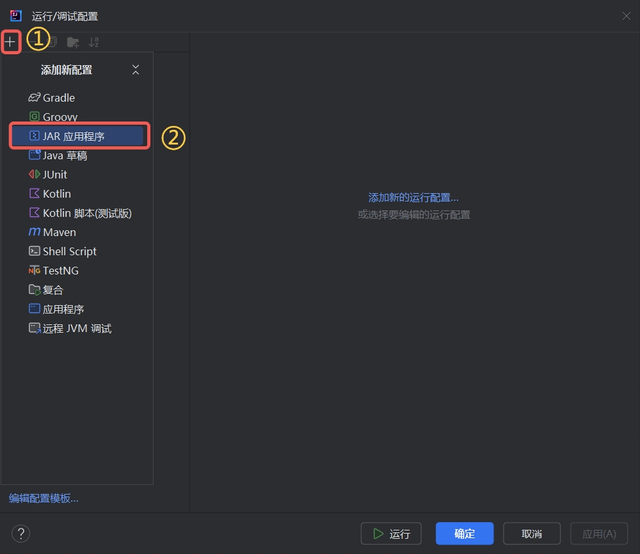Image resolution: width=640 pixels, height=554 pixels.
Task: Choose Kotlin 脚本(测试版) entry
Action: tap(78, 213)
